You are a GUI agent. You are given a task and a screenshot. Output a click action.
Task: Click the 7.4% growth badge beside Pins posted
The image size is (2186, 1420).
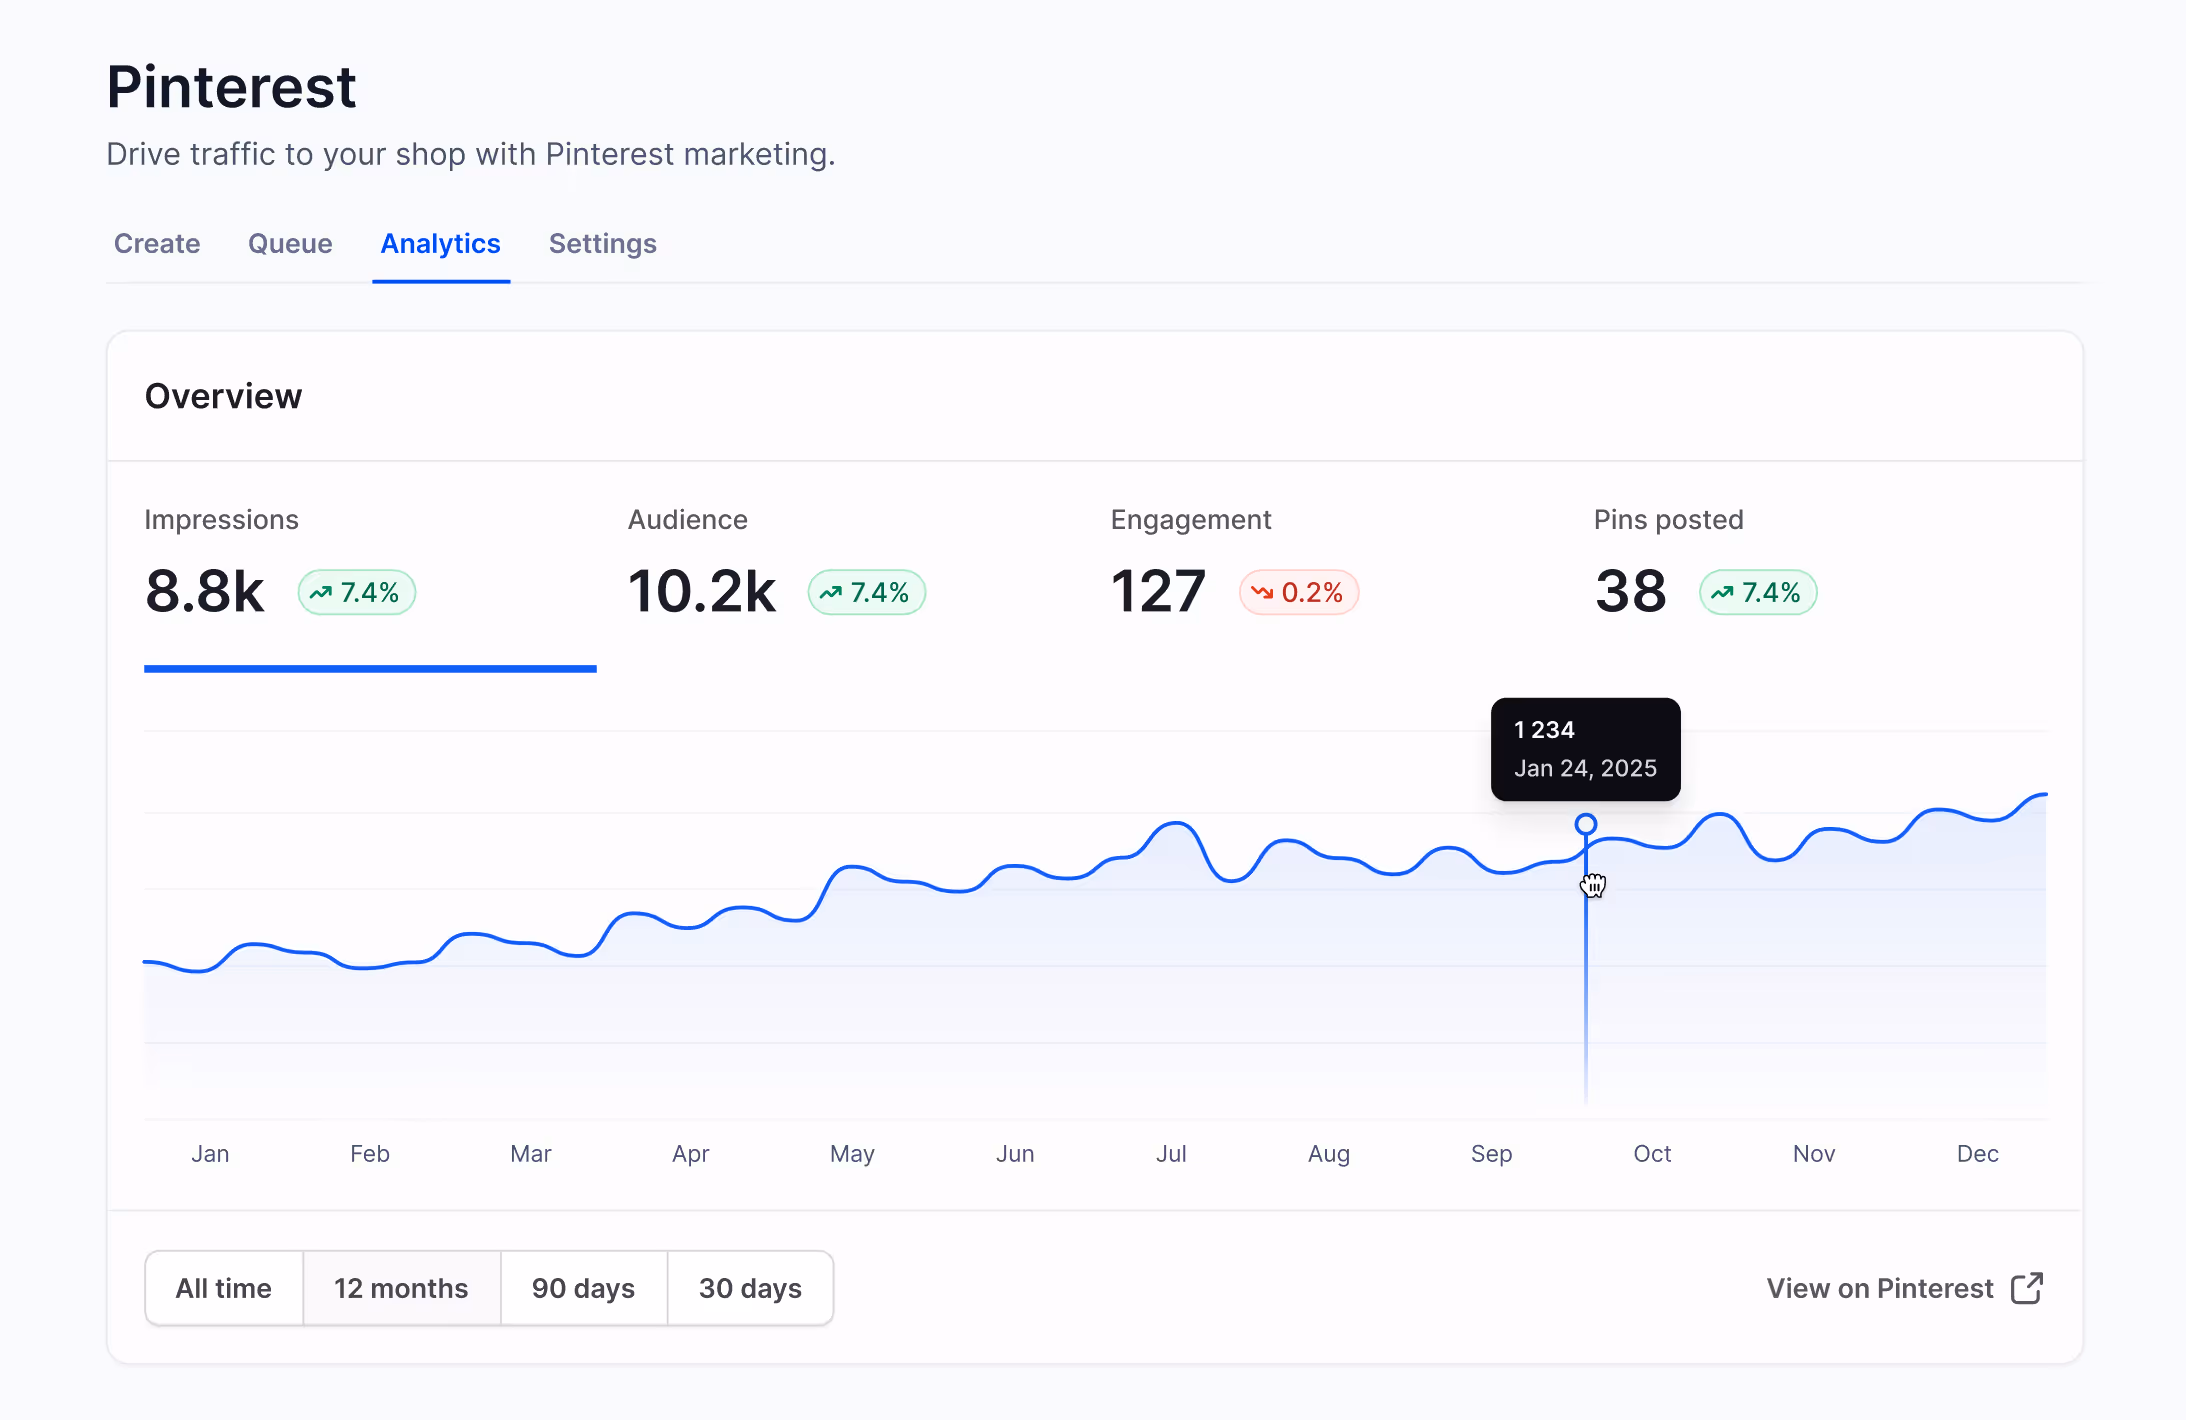1758,592
